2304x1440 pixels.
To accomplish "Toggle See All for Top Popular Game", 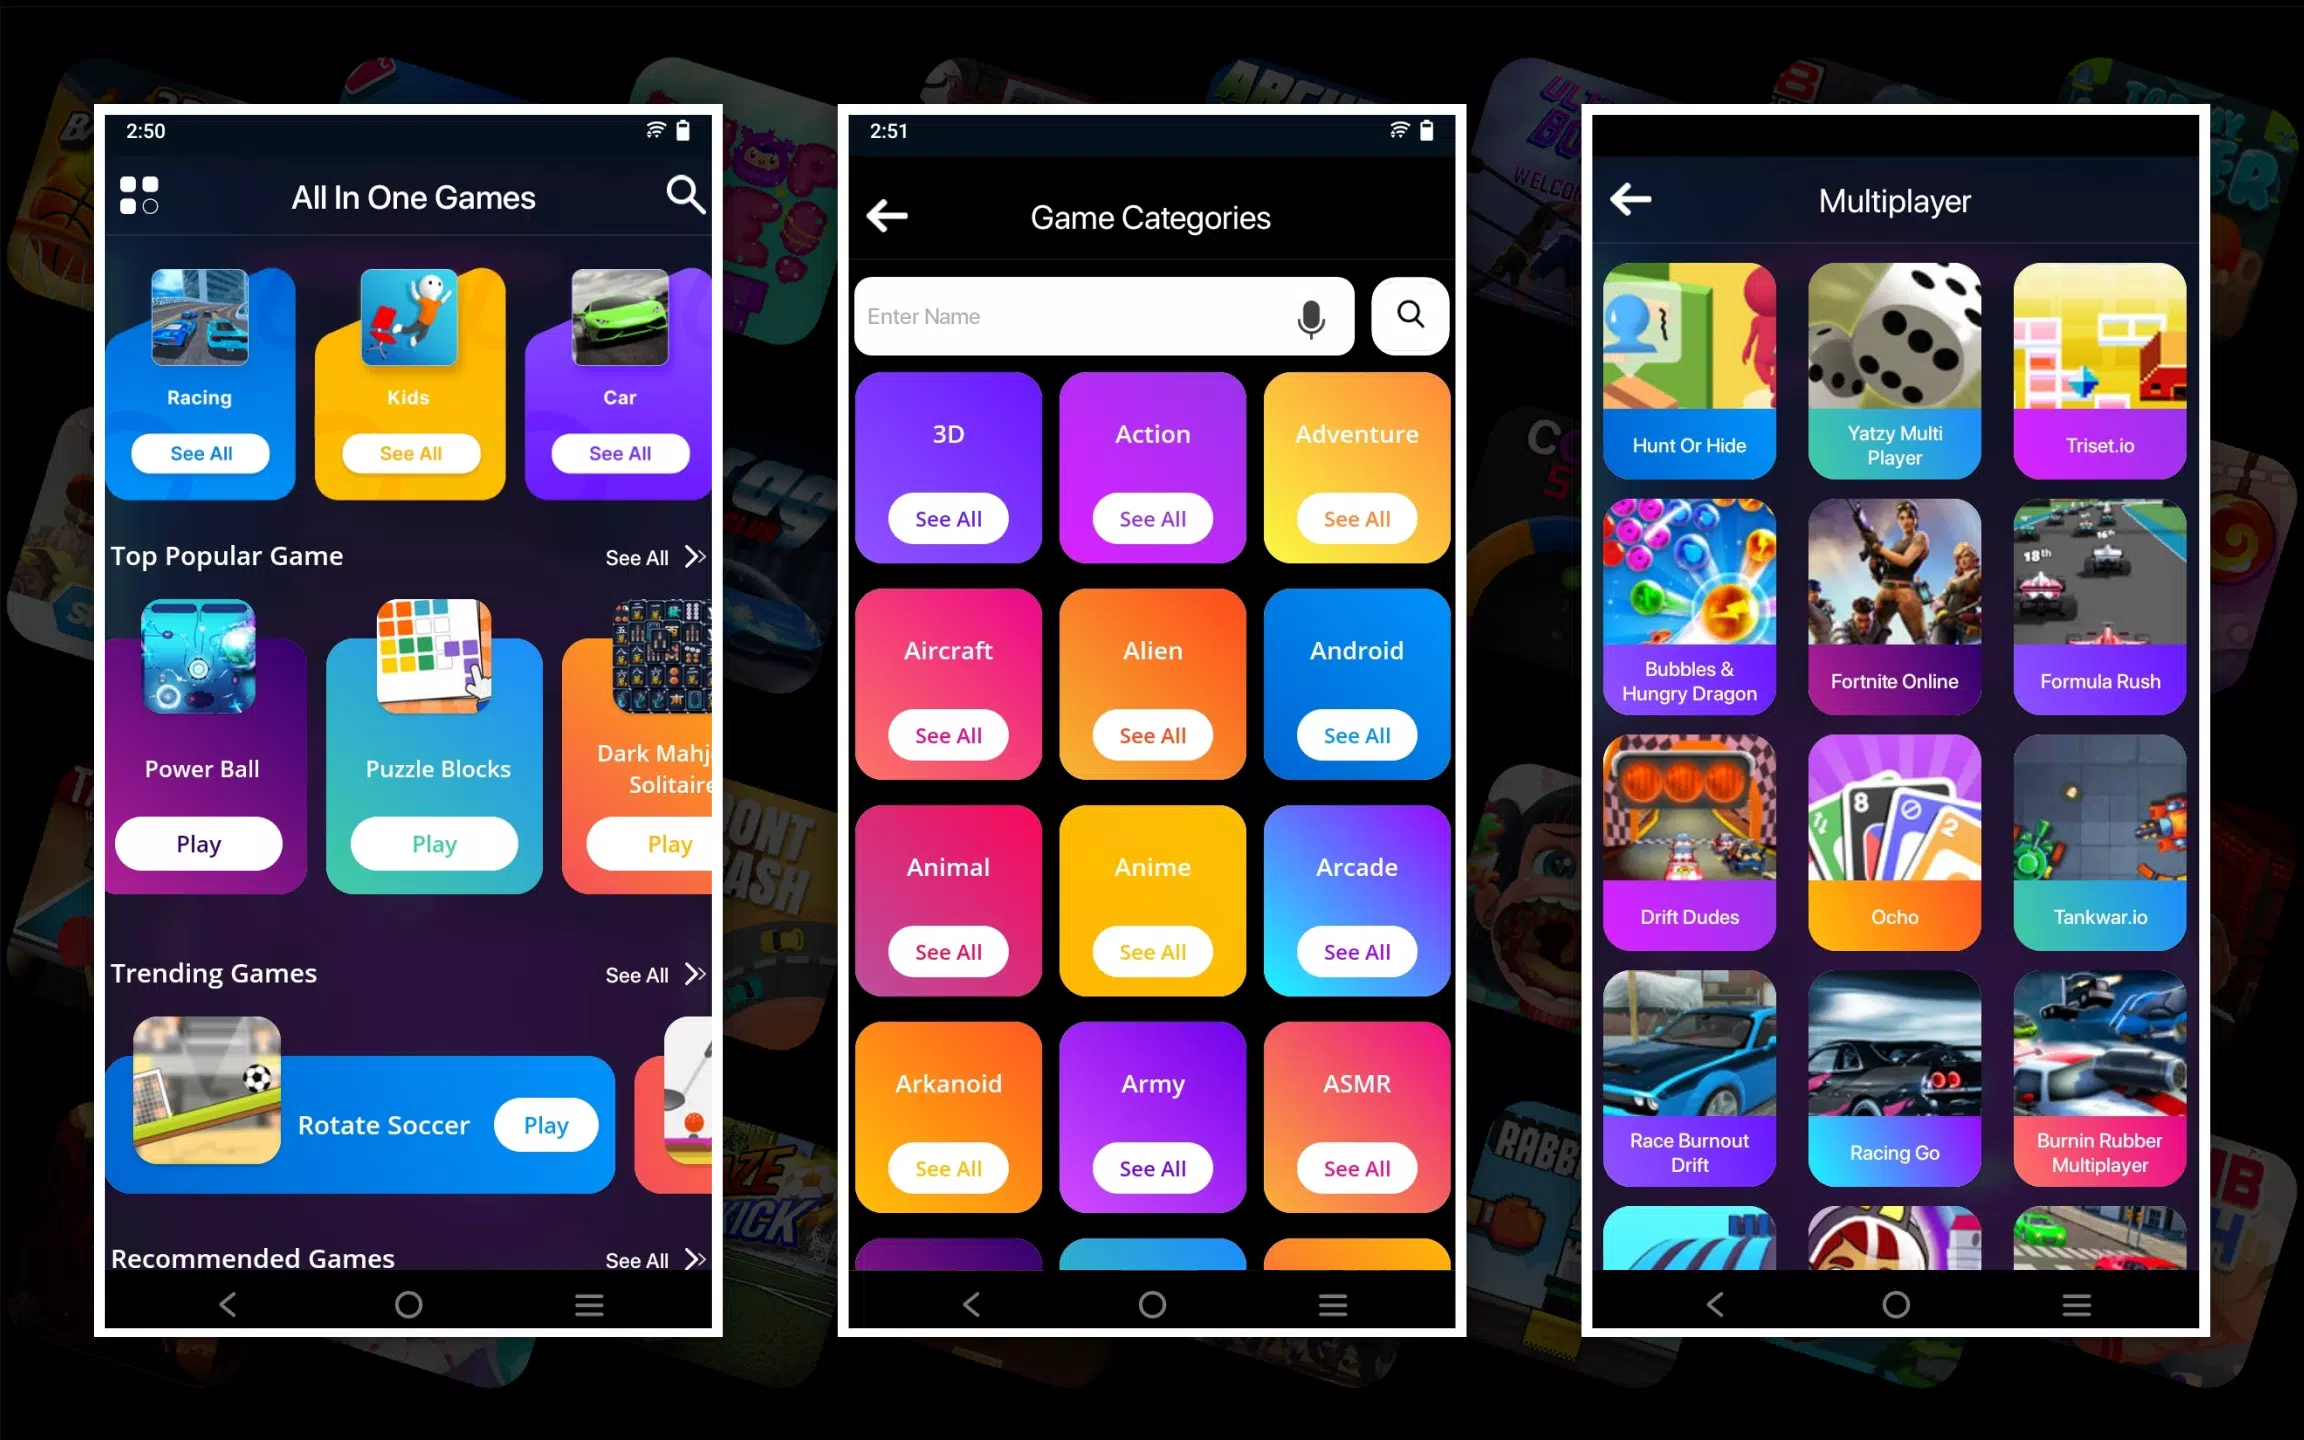I will [652, 556].
